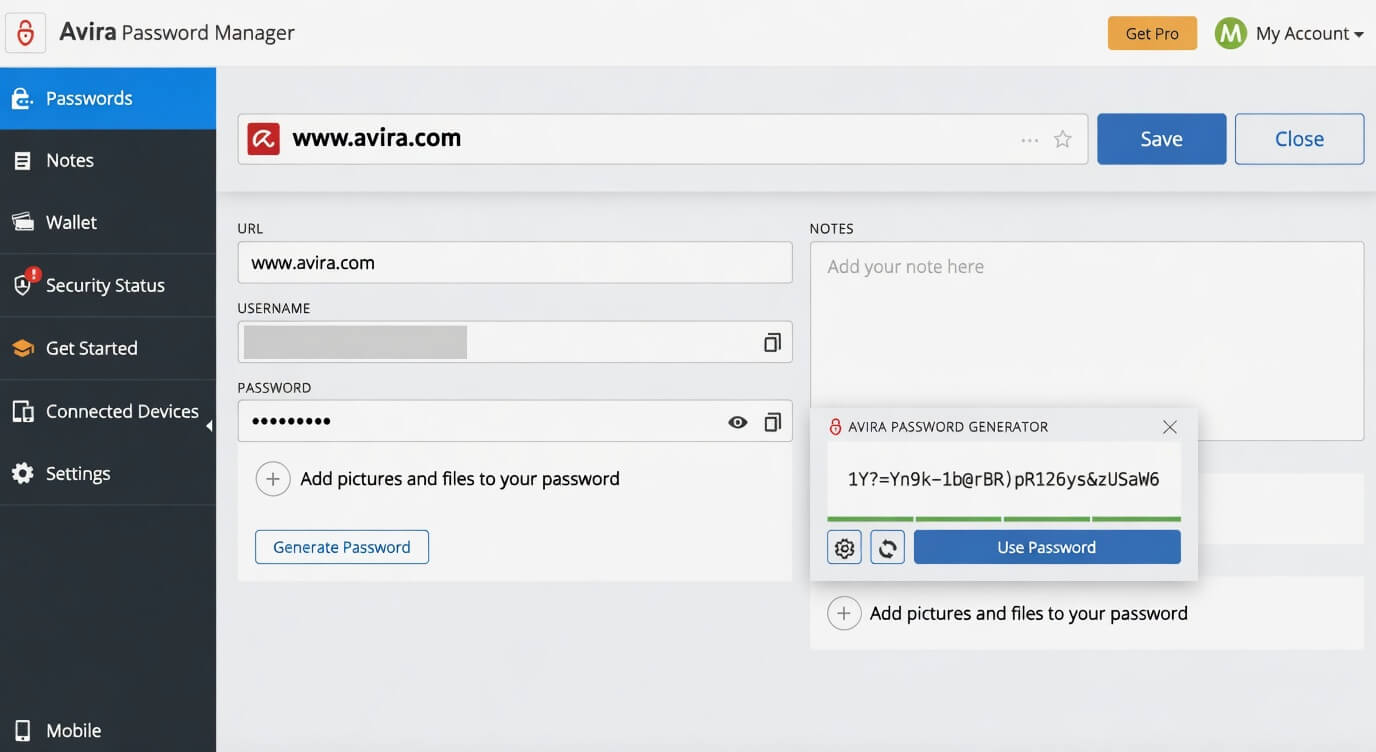Viewport: 1376px width, 752px height.
Task: Expand the My Account dropdown
Action: pos(1309,34)
